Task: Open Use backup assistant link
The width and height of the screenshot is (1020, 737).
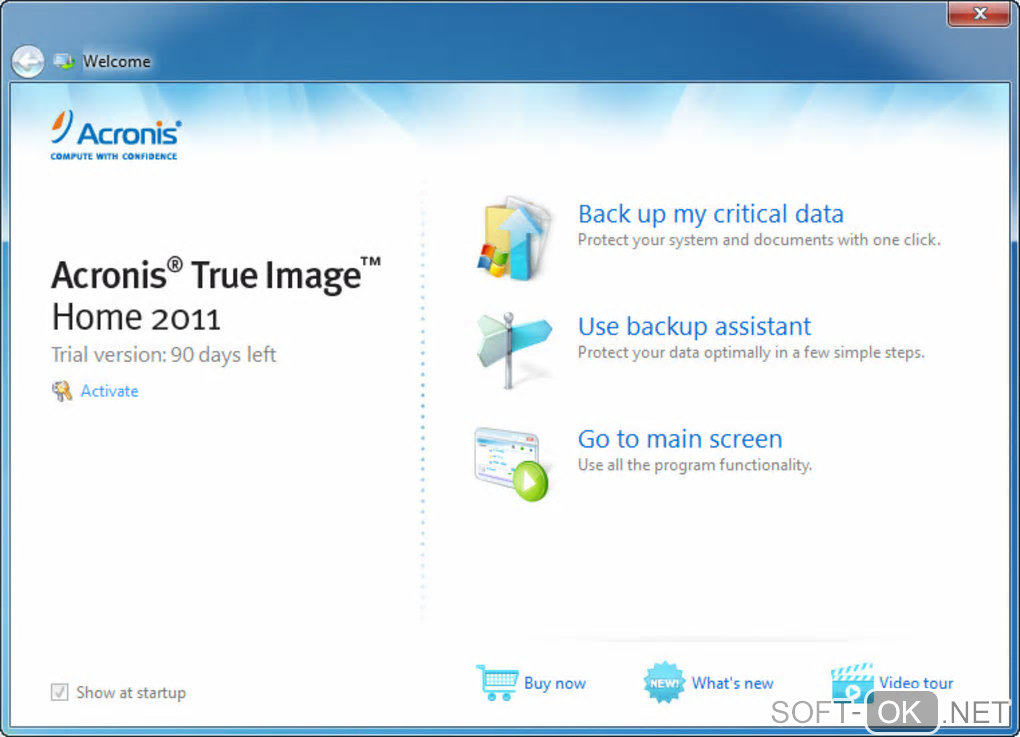Action: (x=694, y=327)
